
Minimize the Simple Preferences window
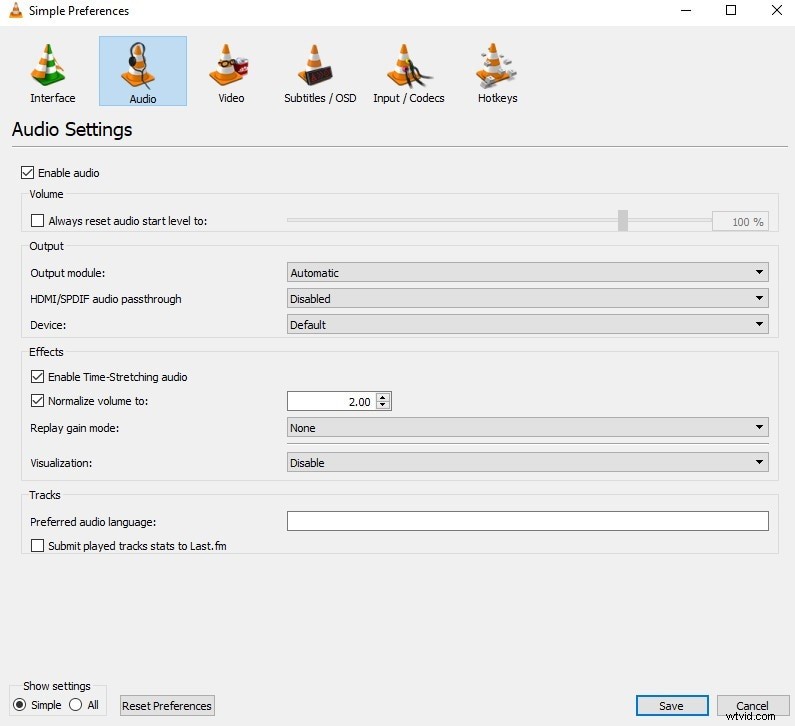coord(685,10)
